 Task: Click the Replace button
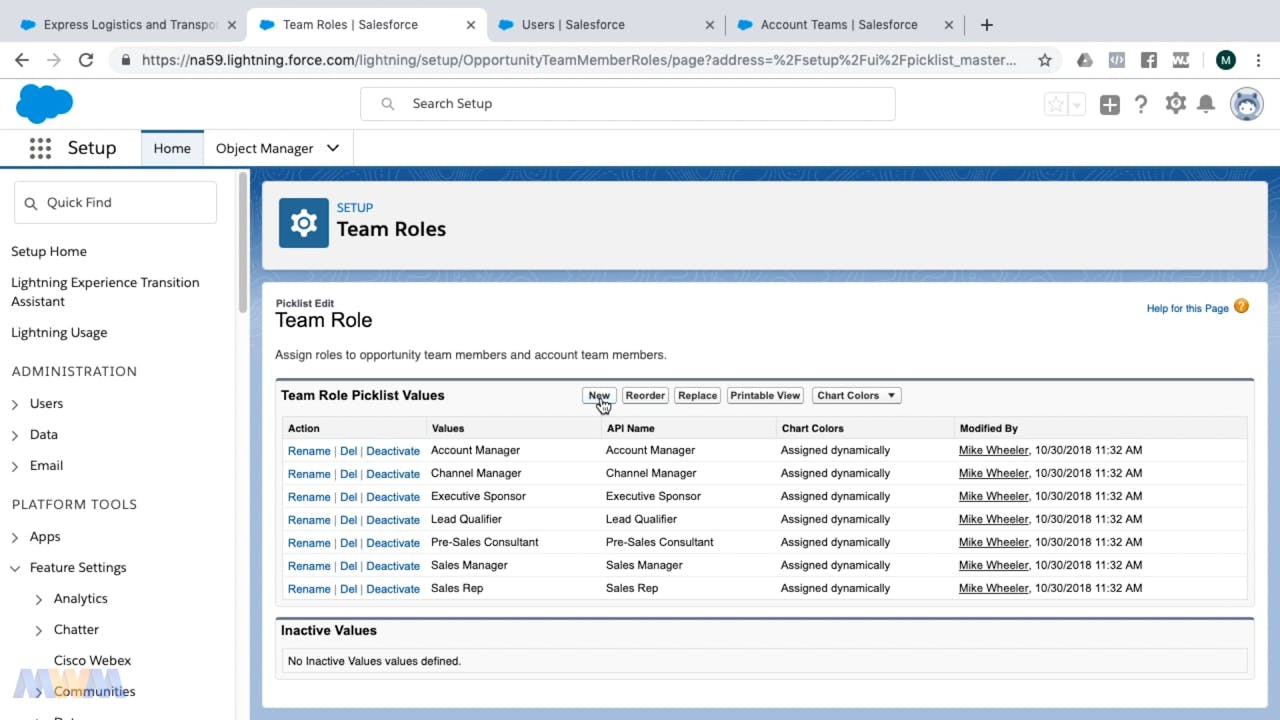point(697,396)
